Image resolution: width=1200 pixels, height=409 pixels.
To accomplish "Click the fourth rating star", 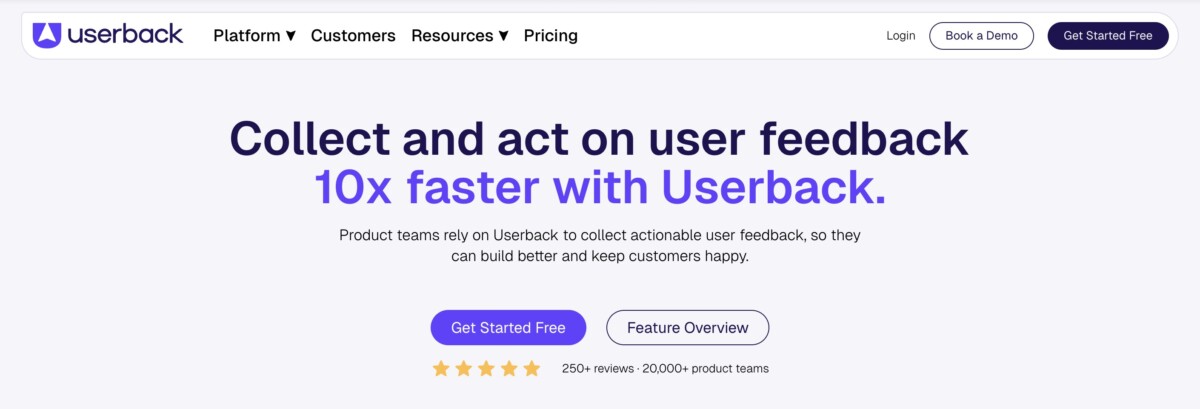I will 509,369.
